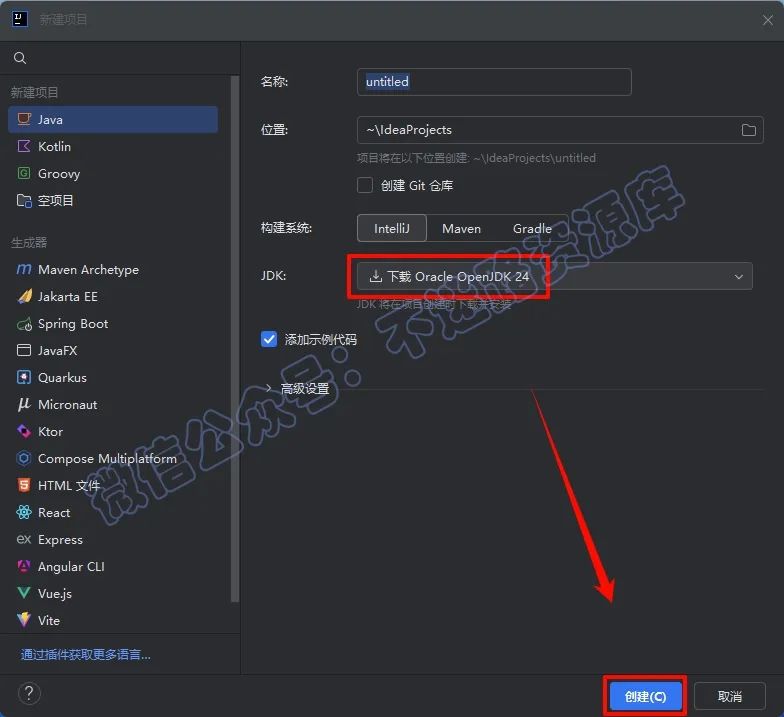Select the Vite generator icon

[24, 620]
